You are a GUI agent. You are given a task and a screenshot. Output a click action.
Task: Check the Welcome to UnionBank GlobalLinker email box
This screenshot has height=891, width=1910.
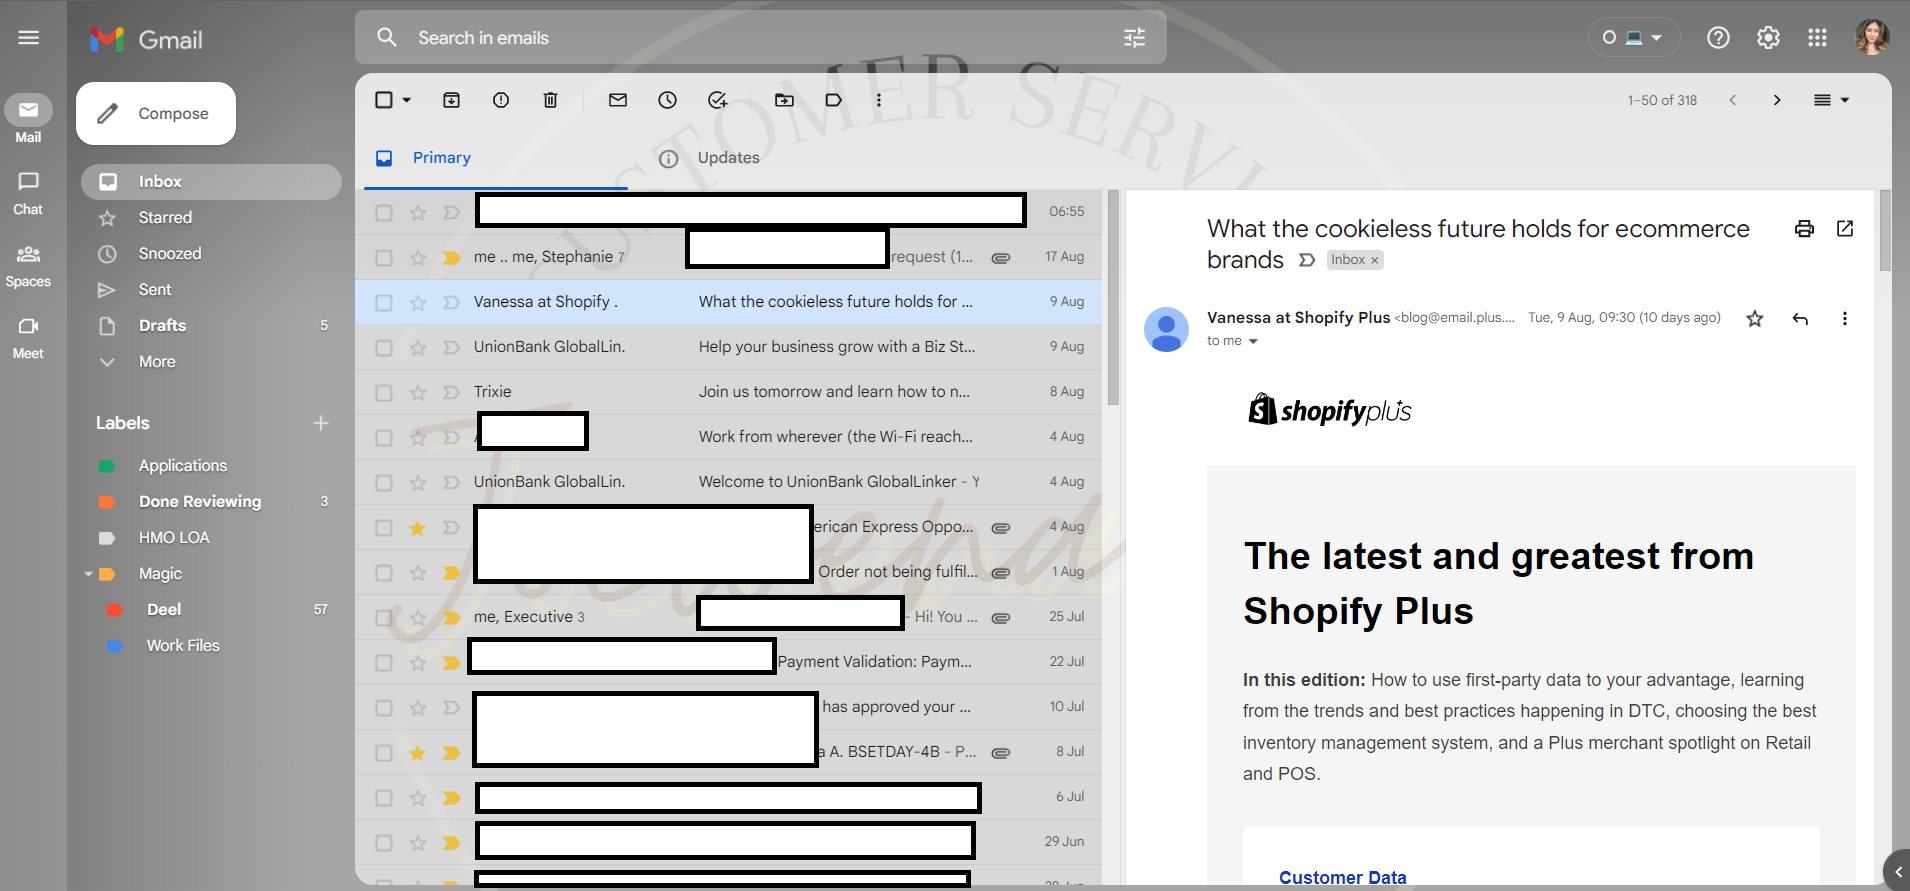tap(384, 482)
